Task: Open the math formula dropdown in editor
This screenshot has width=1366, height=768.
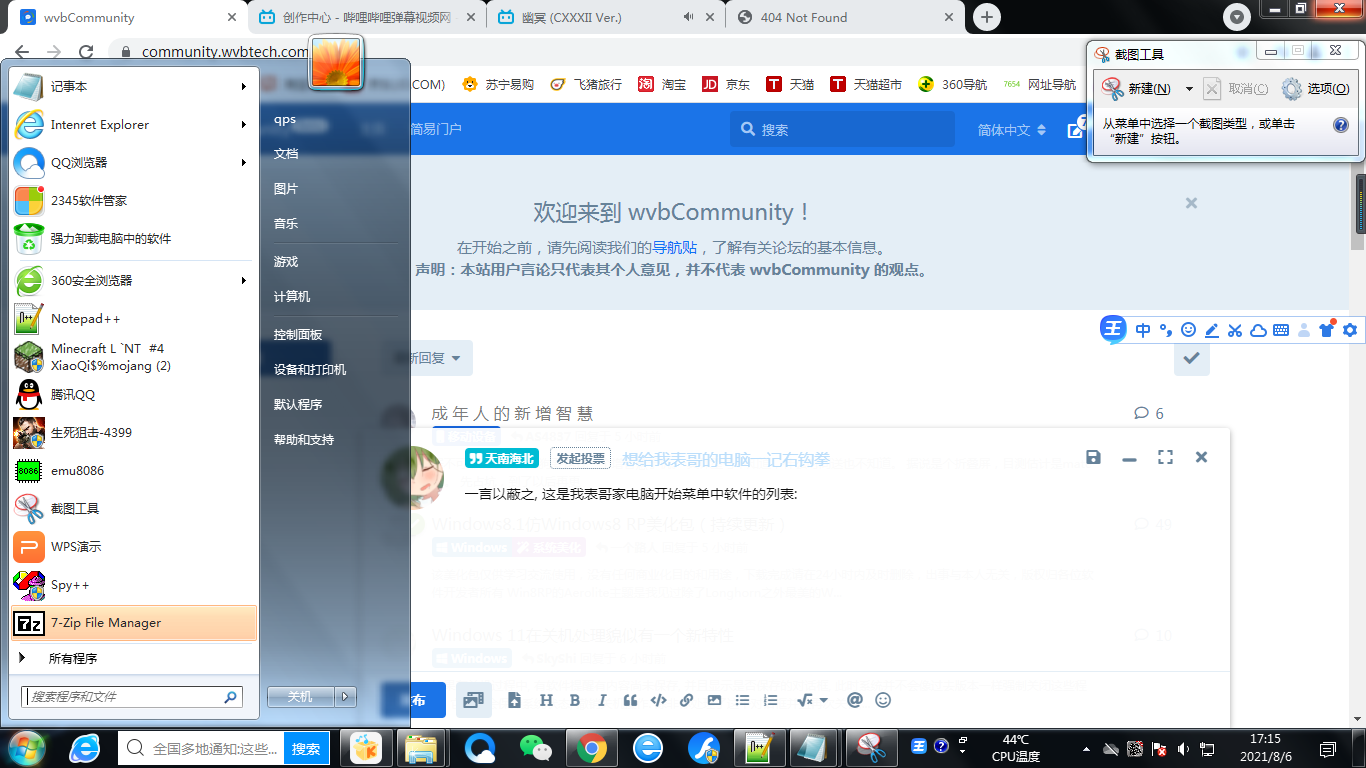Action: [812, 700]
